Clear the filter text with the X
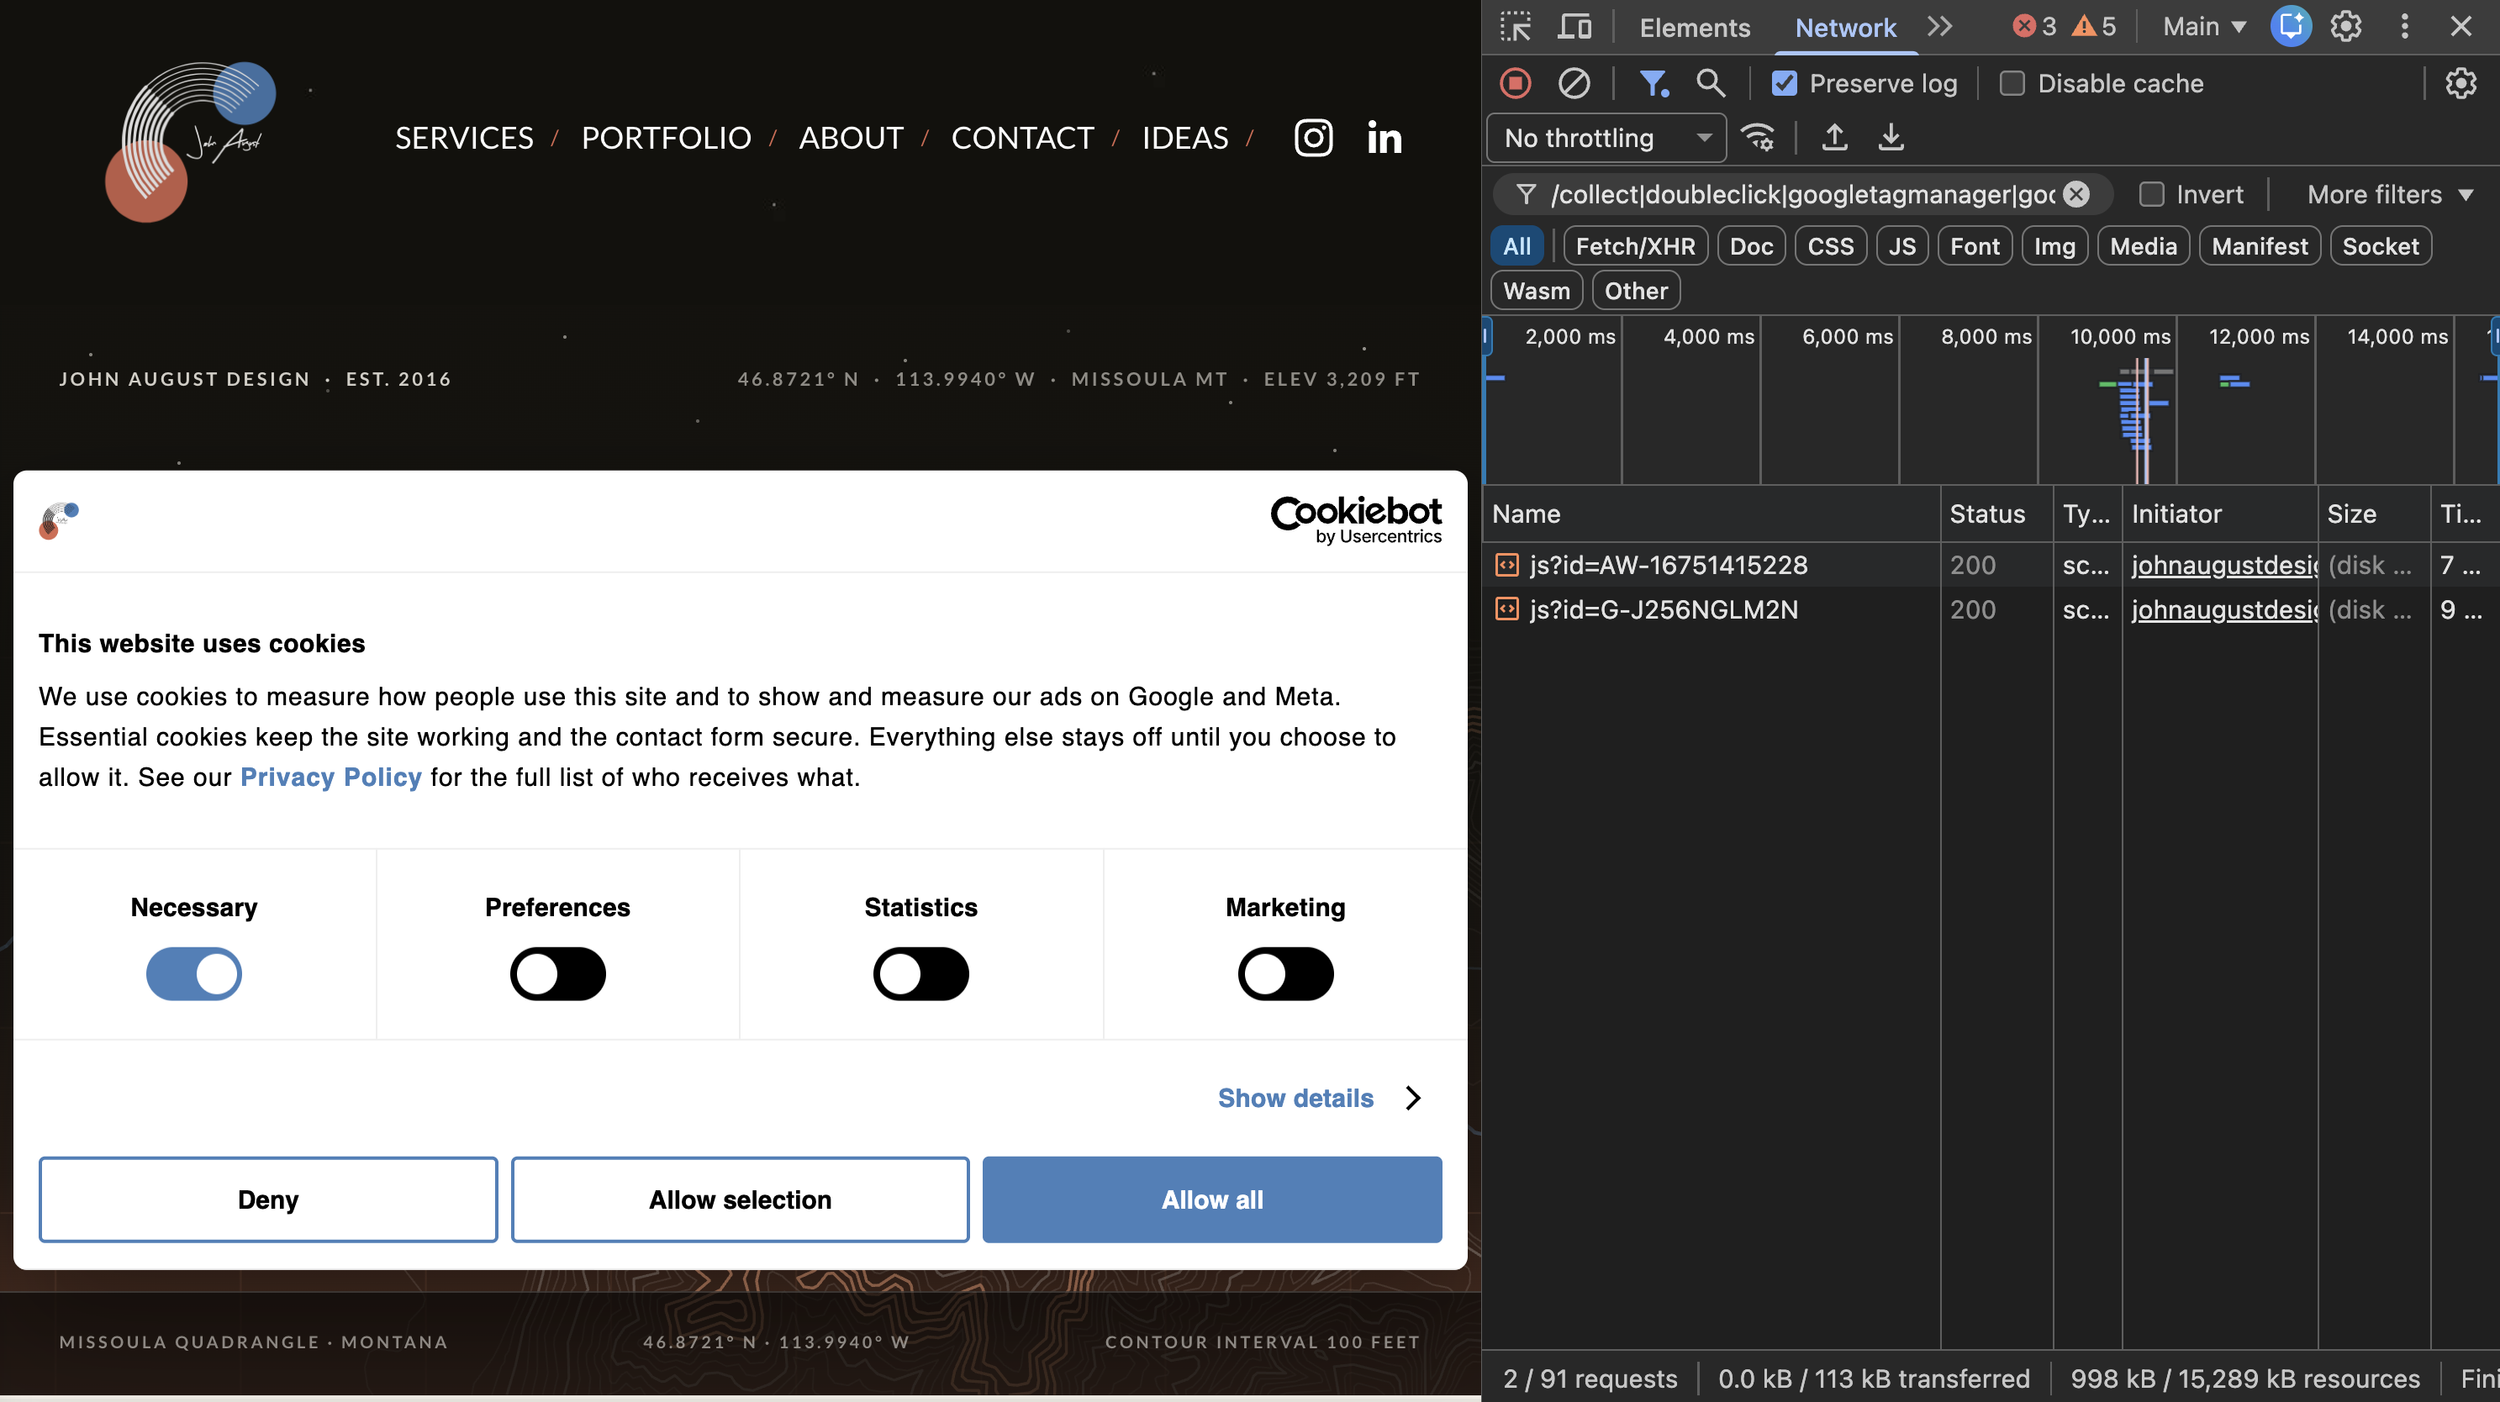2500x1402 pixels. coord(2077,194)
